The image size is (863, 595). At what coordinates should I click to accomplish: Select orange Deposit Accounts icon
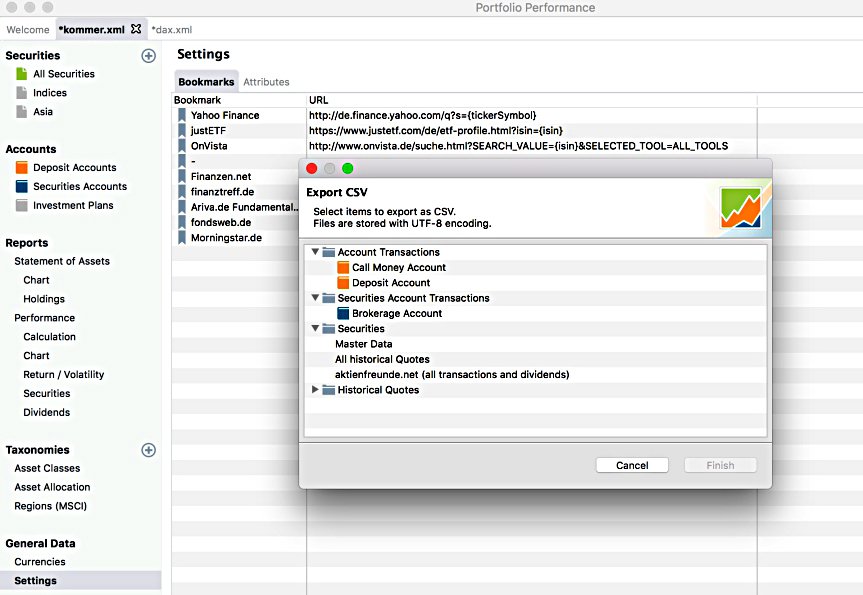(x=21, y=167)
